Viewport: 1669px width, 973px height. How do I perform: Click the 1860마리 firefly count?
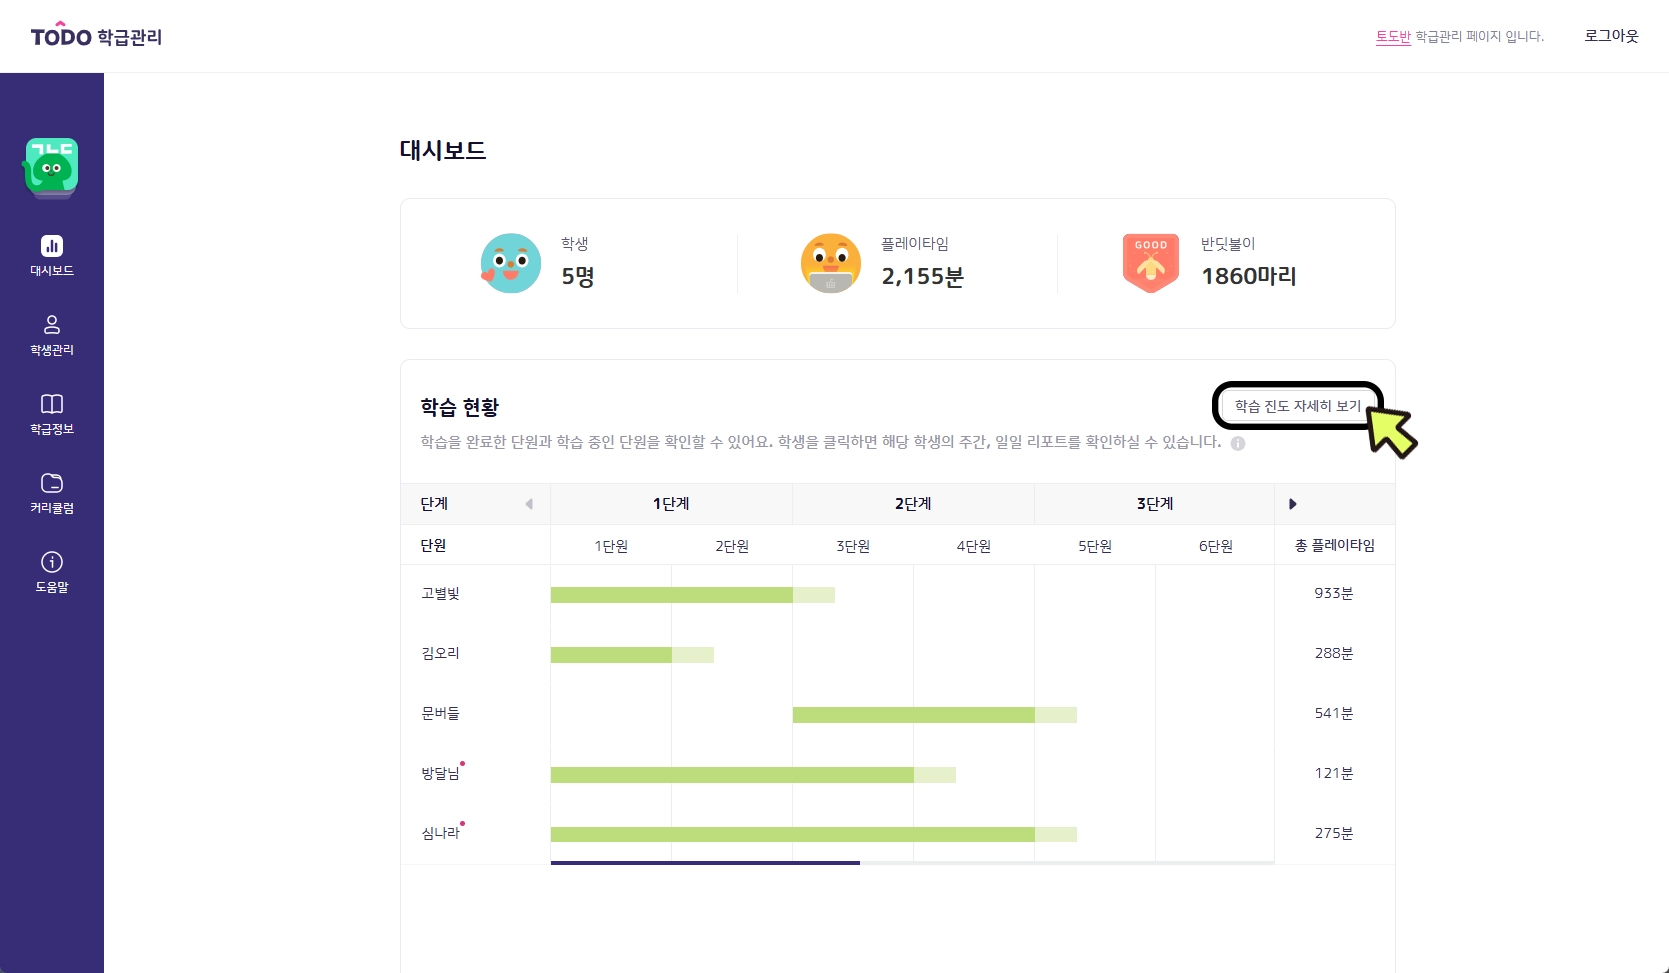[x=1249, y=277]
